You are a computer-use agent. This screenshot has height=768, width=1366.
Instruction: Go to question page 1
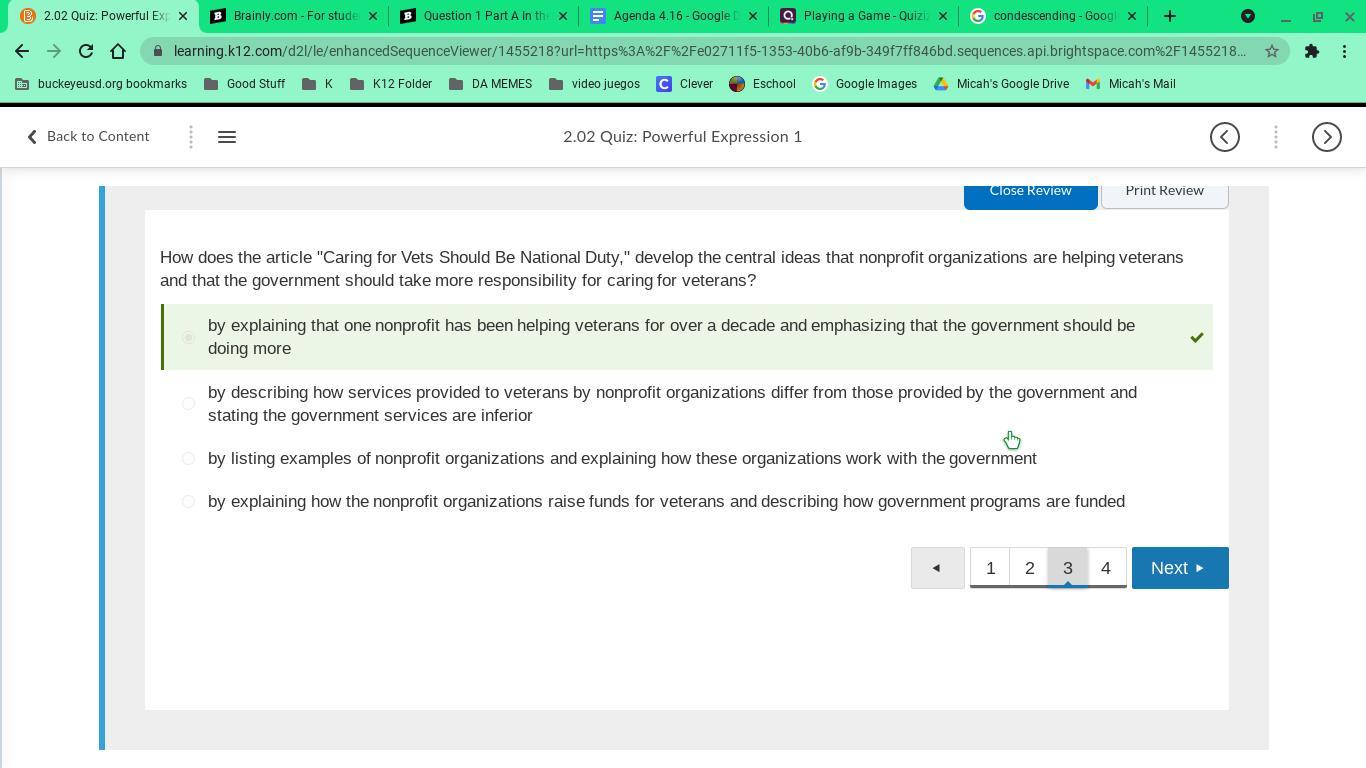point(991,568)
